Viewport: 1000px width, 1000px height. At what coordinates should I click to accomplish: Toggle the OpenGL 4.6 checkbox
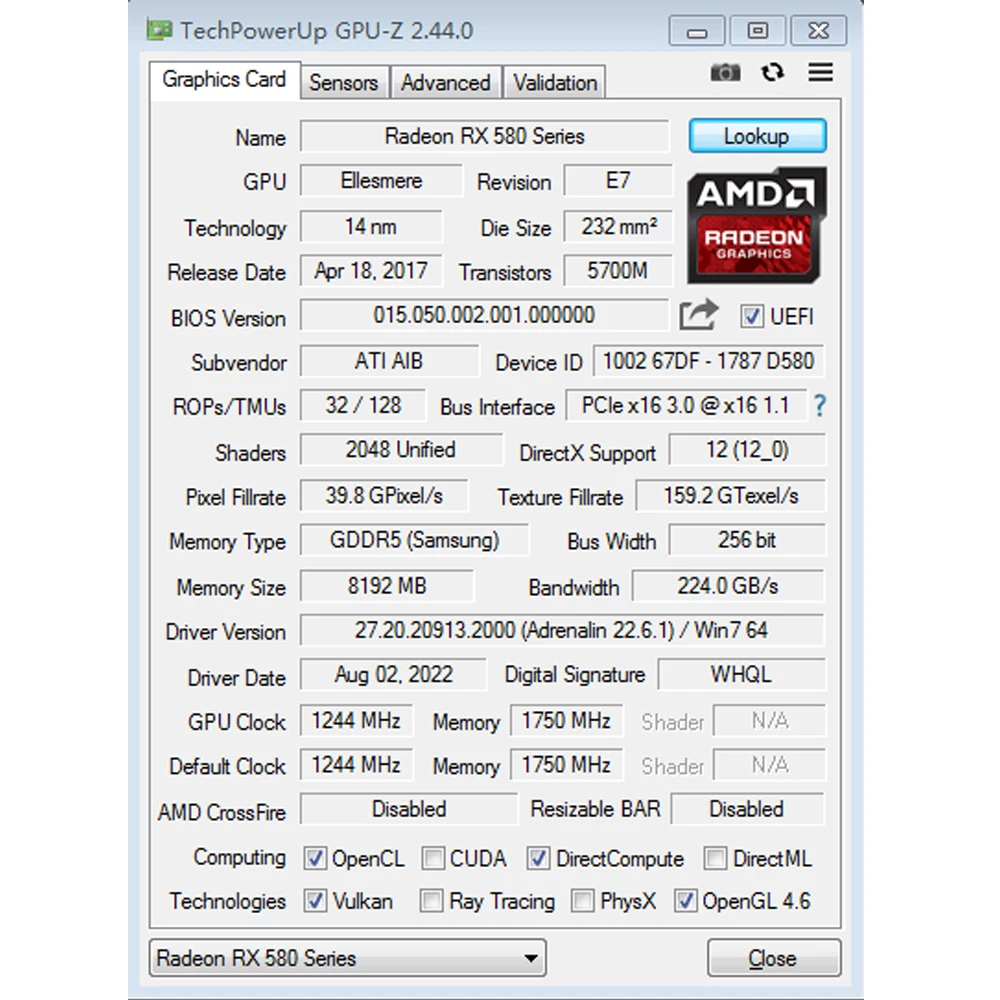[686, 901]
